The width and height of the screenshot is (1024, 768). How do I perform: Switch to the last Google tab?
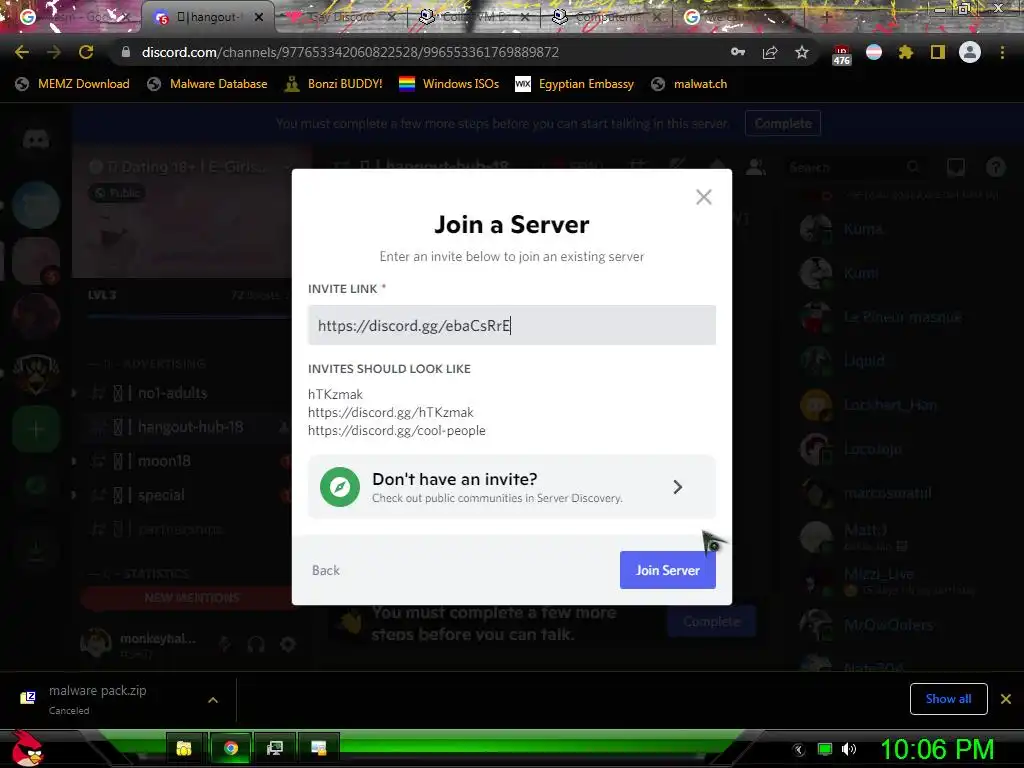point(738,17)
